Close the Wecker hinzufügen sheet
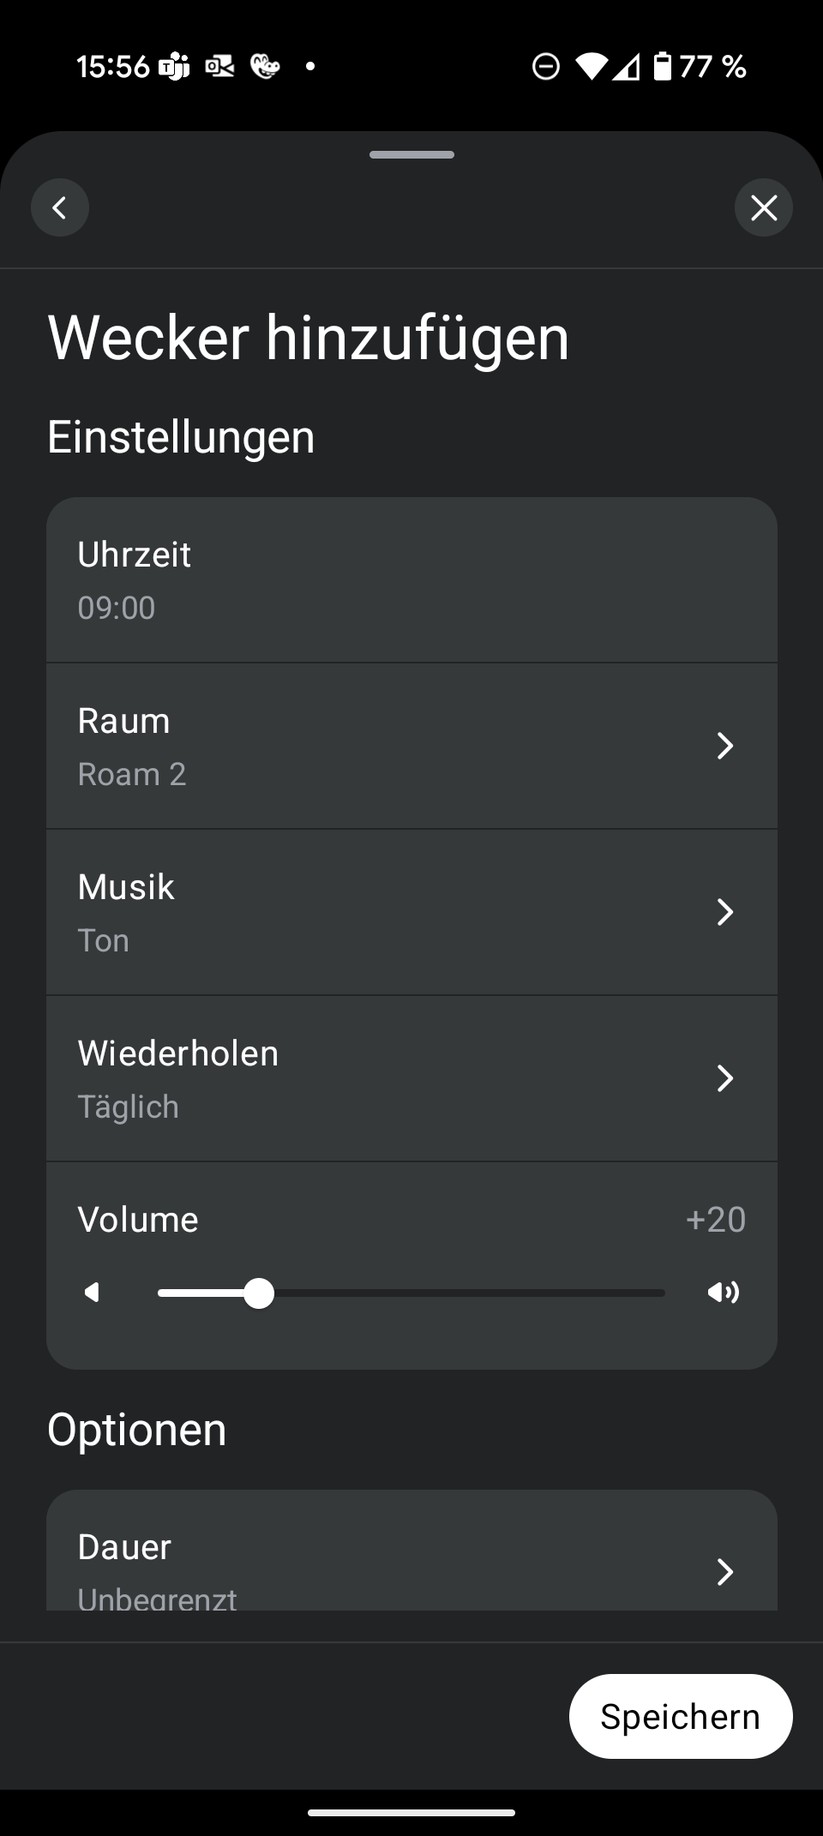The height and width of the screenshot is (1836, 823). (764, 207)
